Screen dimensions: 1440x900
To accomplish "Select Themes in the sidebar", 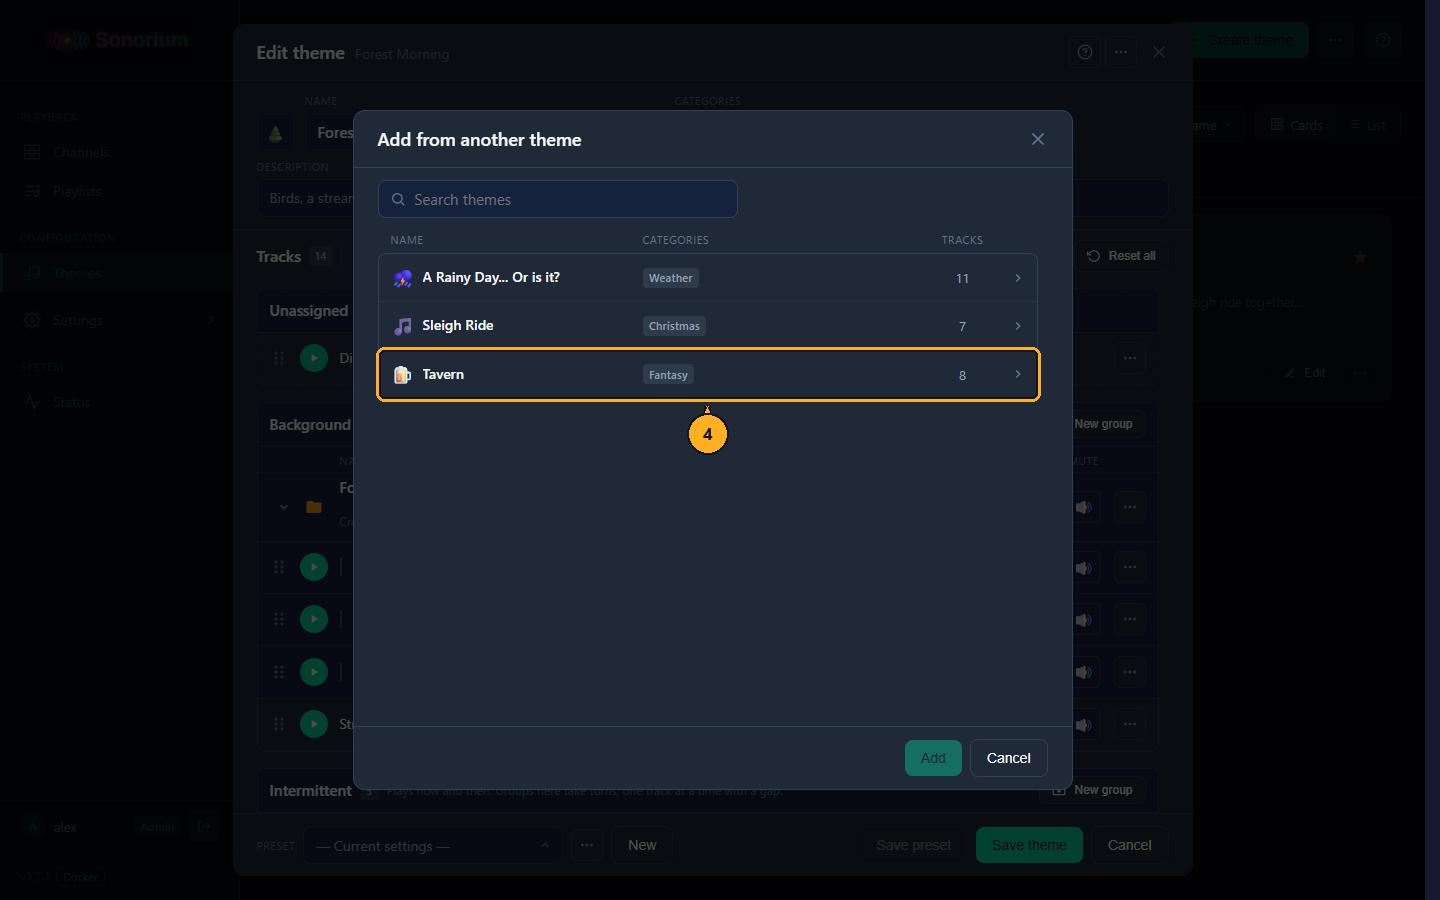I will [x=120, y=273].
